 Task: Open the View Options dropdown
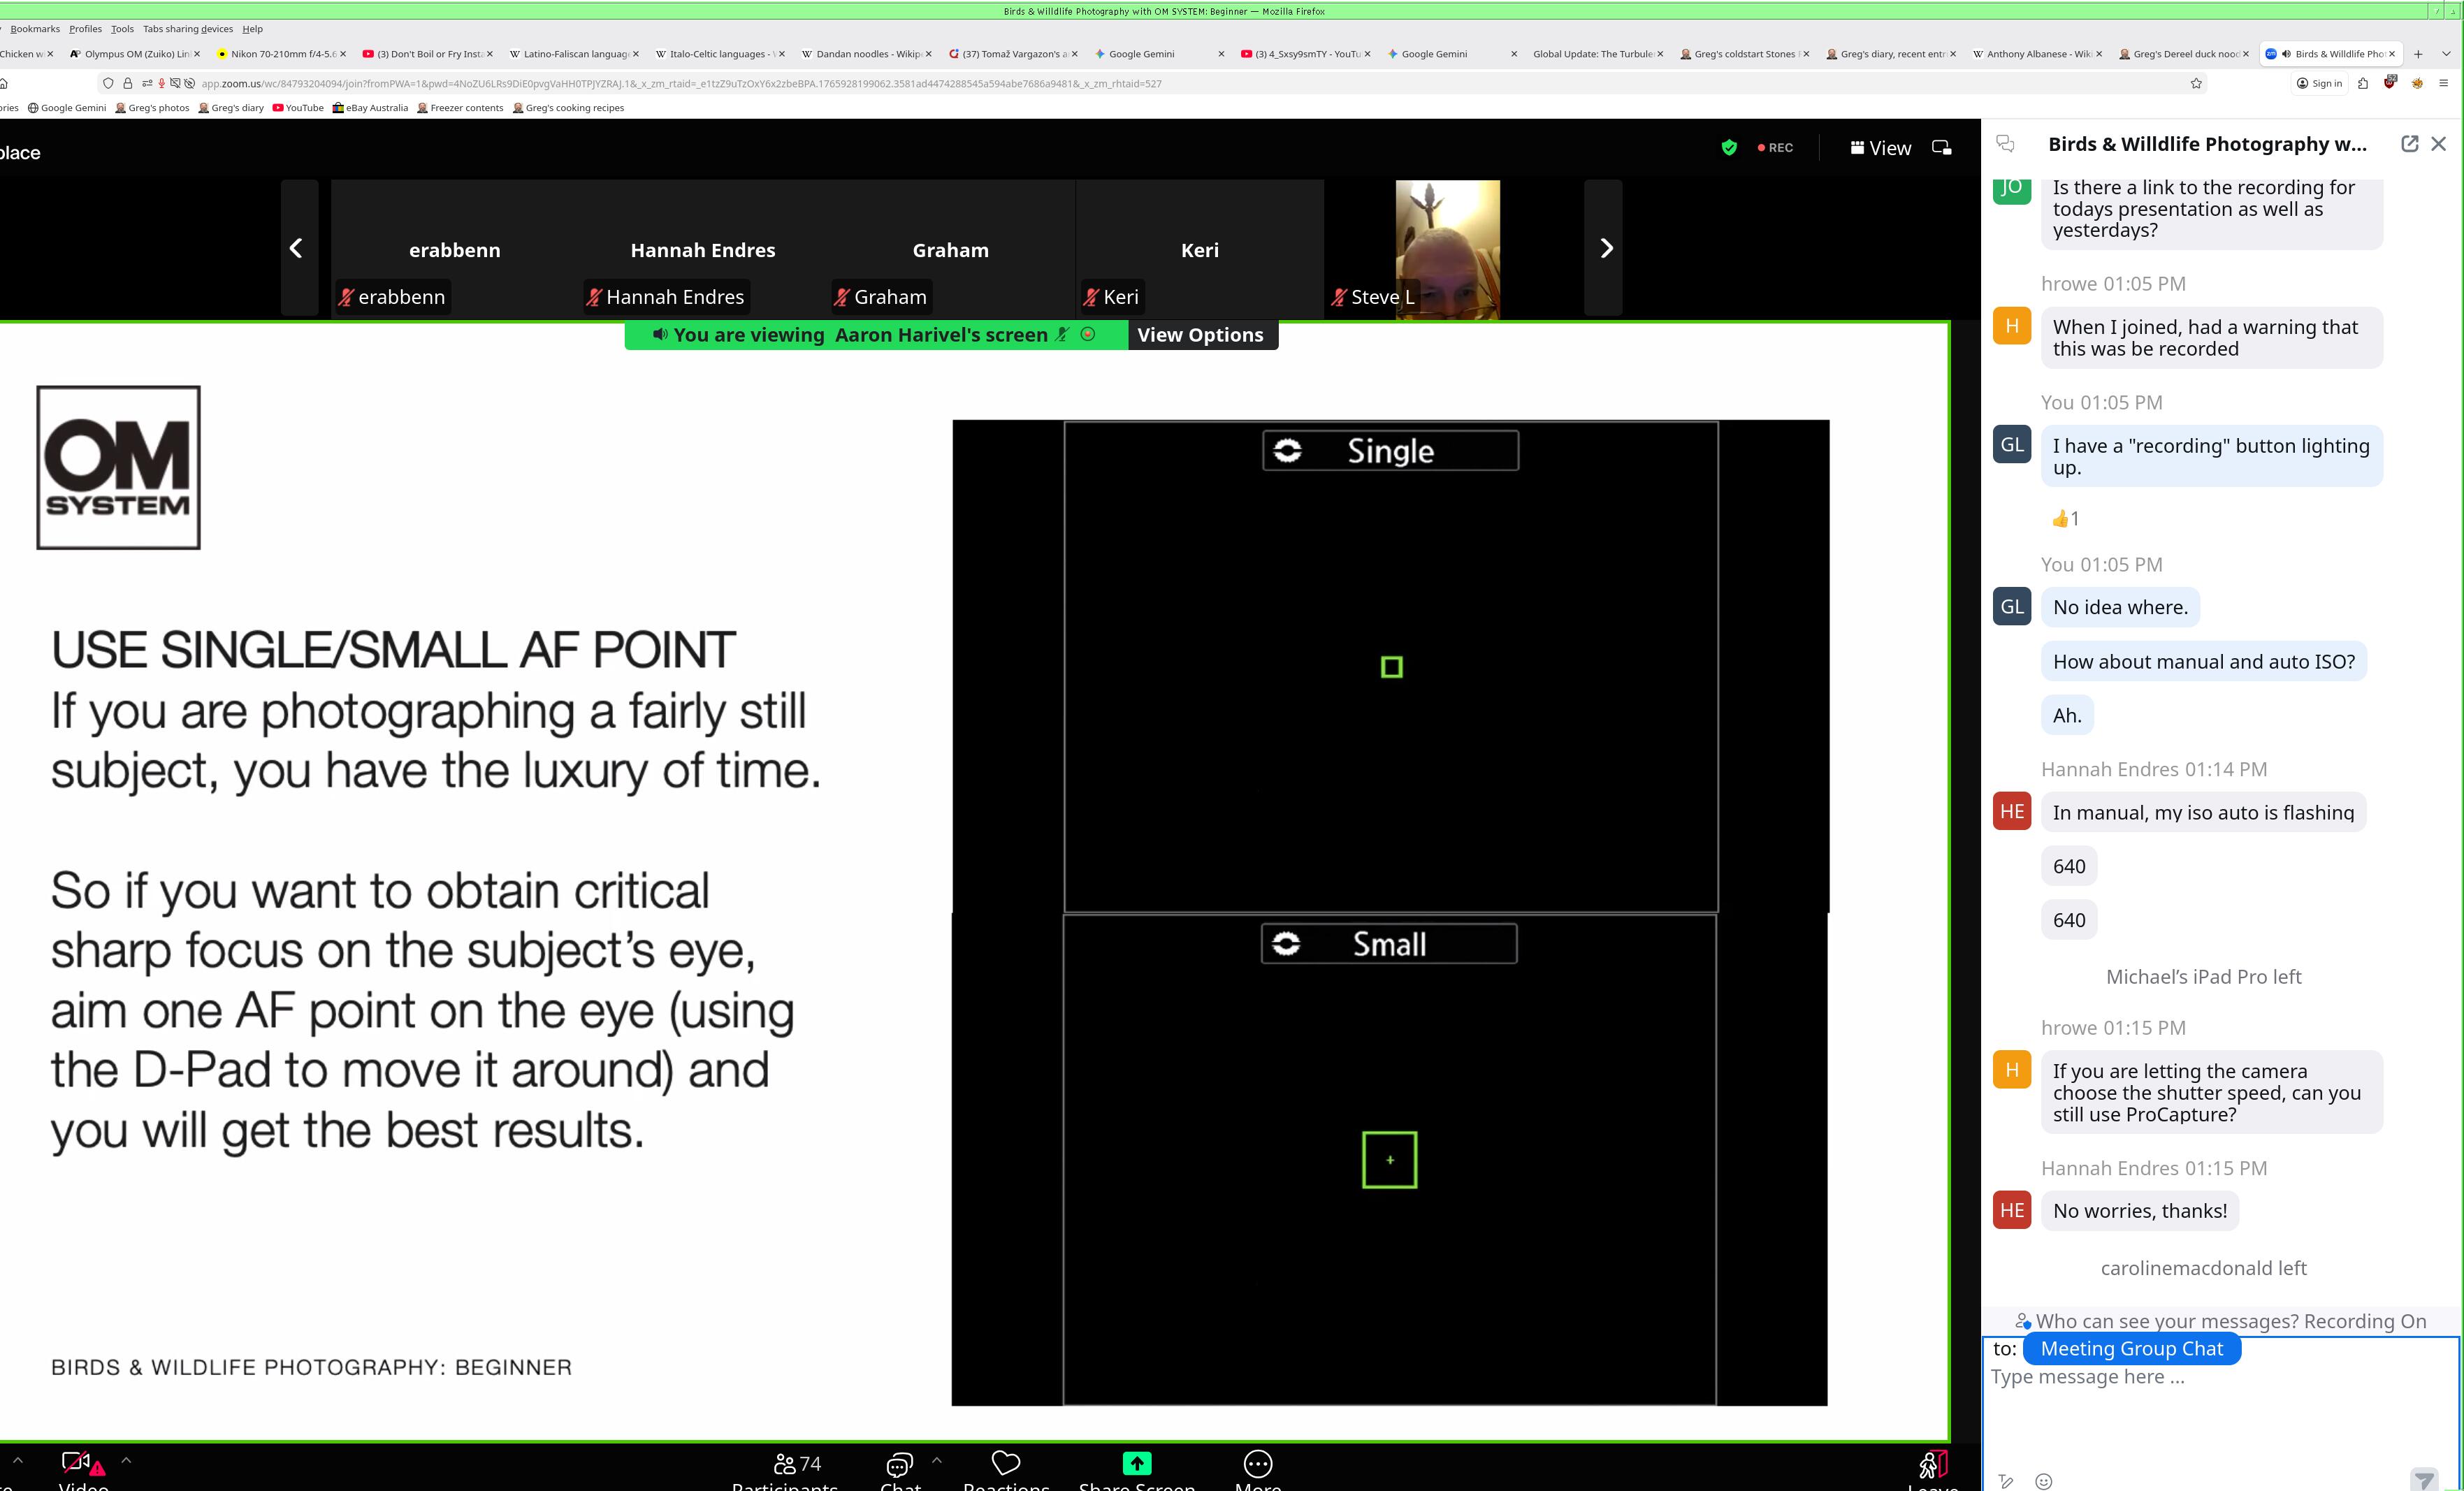click(1200, 335)
